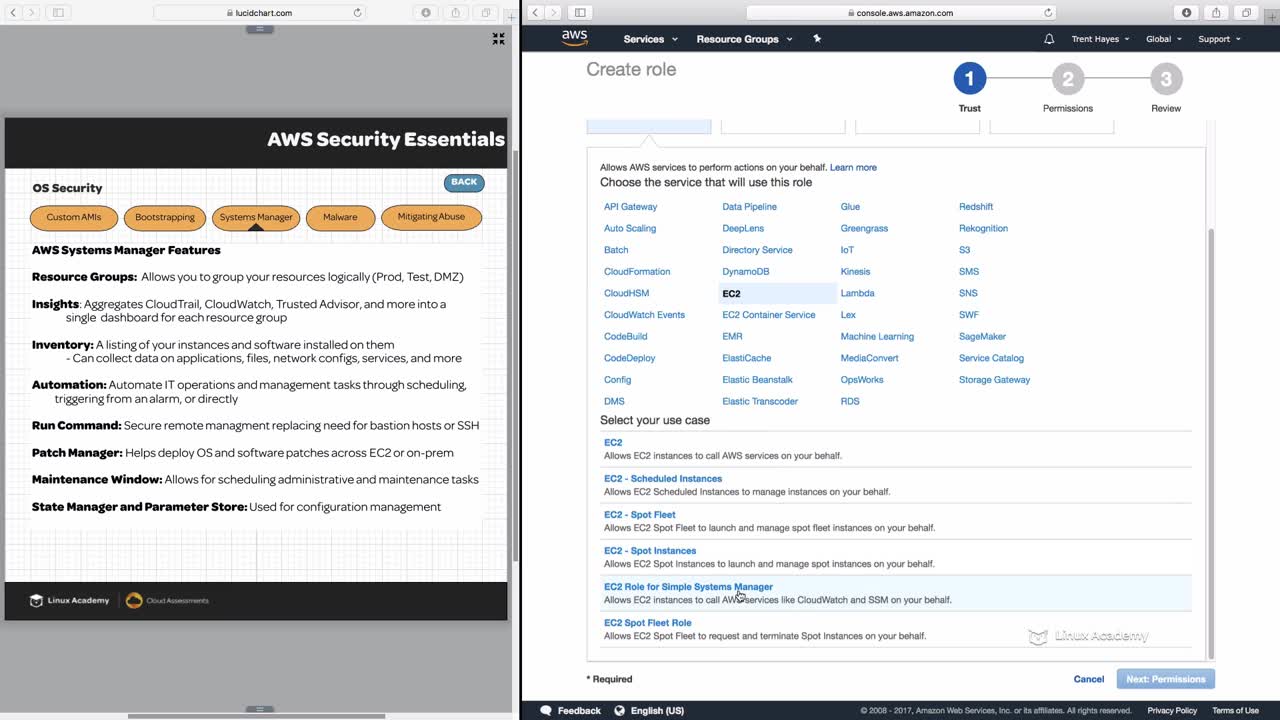Select the Elastic Beanstalk service
The height and width of the screenshot is (720, 1280).
pyautogui.click(x=757, y=380)
